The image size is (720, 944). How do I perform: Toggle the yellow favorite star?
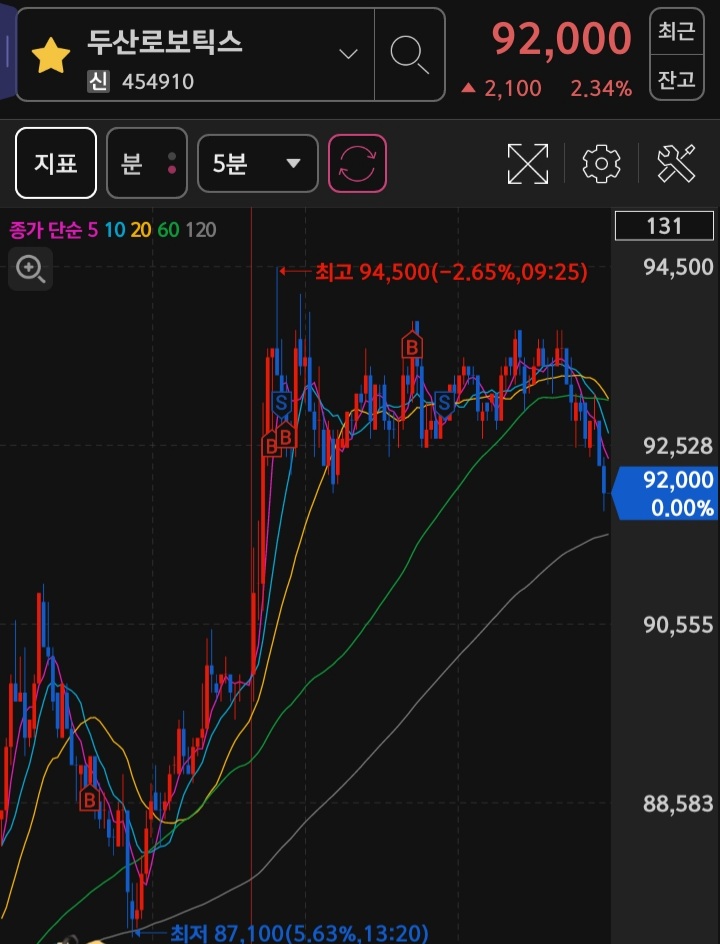tap(51, 55)
